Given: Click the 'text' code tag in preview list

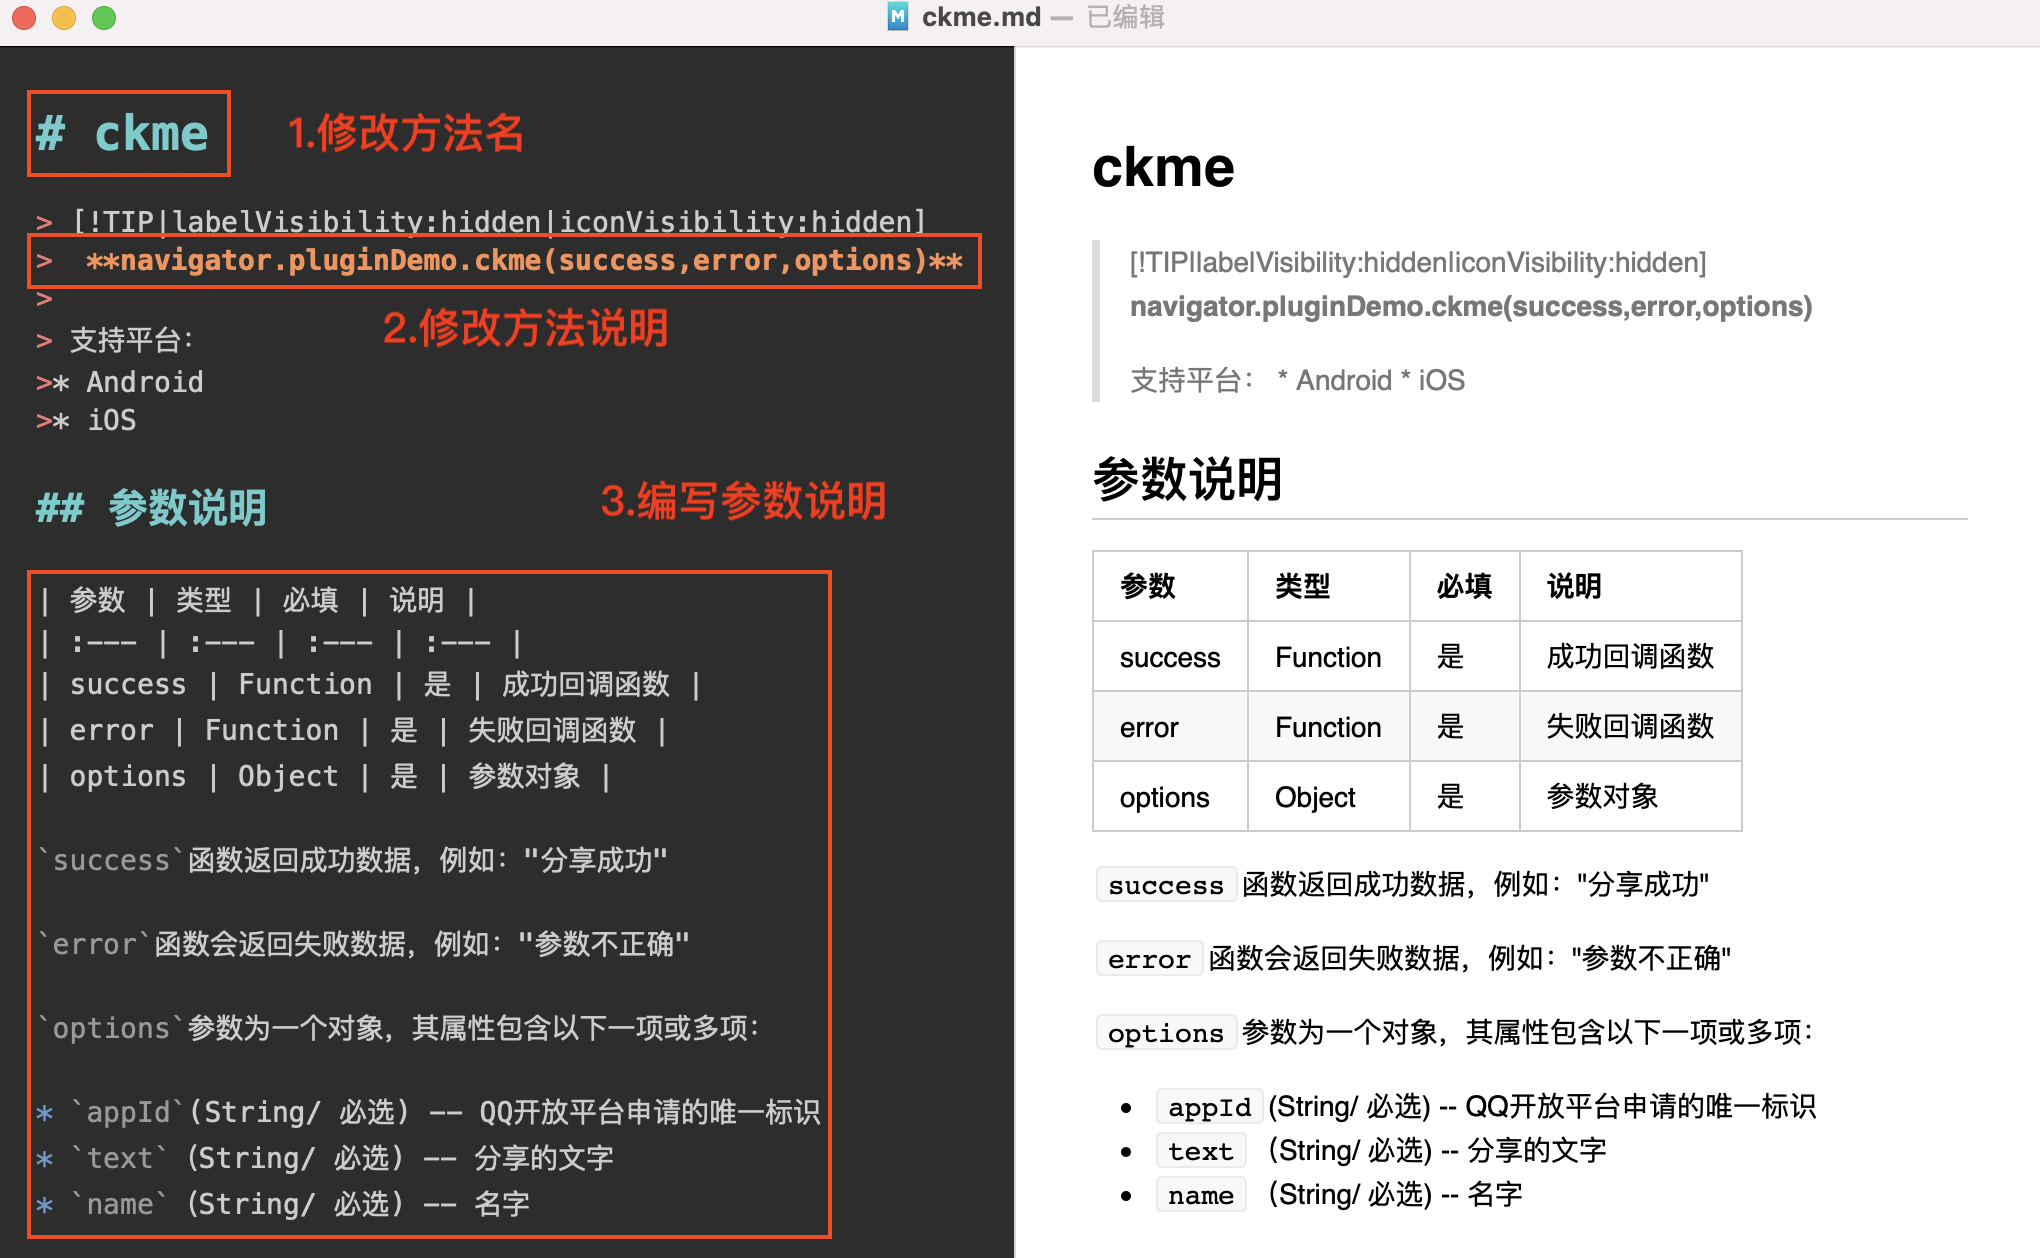Looking at the screenshot, I should [1201, 1151].
